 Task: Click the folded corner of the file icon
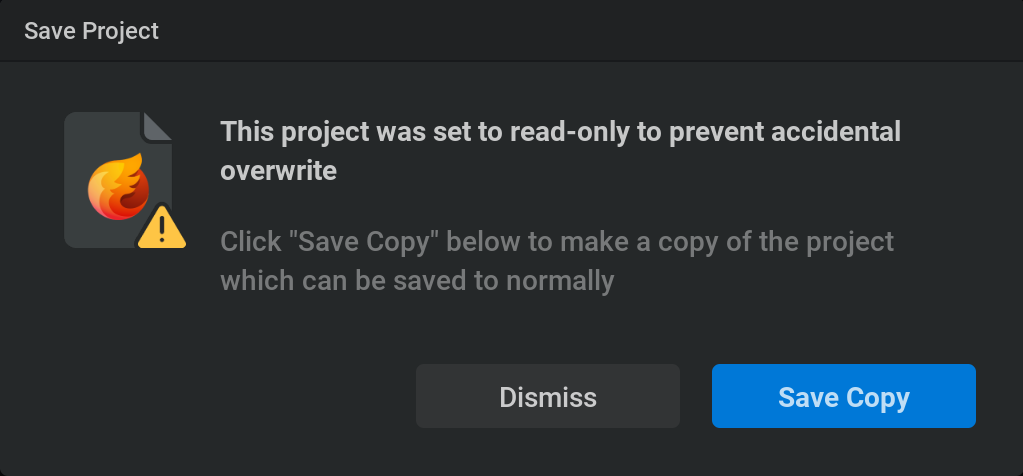pos(157,126)
